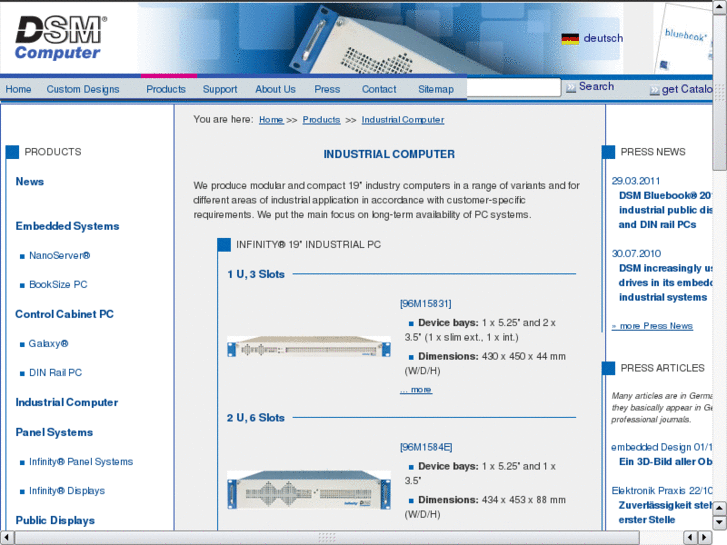Open BookSize PC sidebar link
The height and width of the screenshot is (545, 727).
click(58, 284)
